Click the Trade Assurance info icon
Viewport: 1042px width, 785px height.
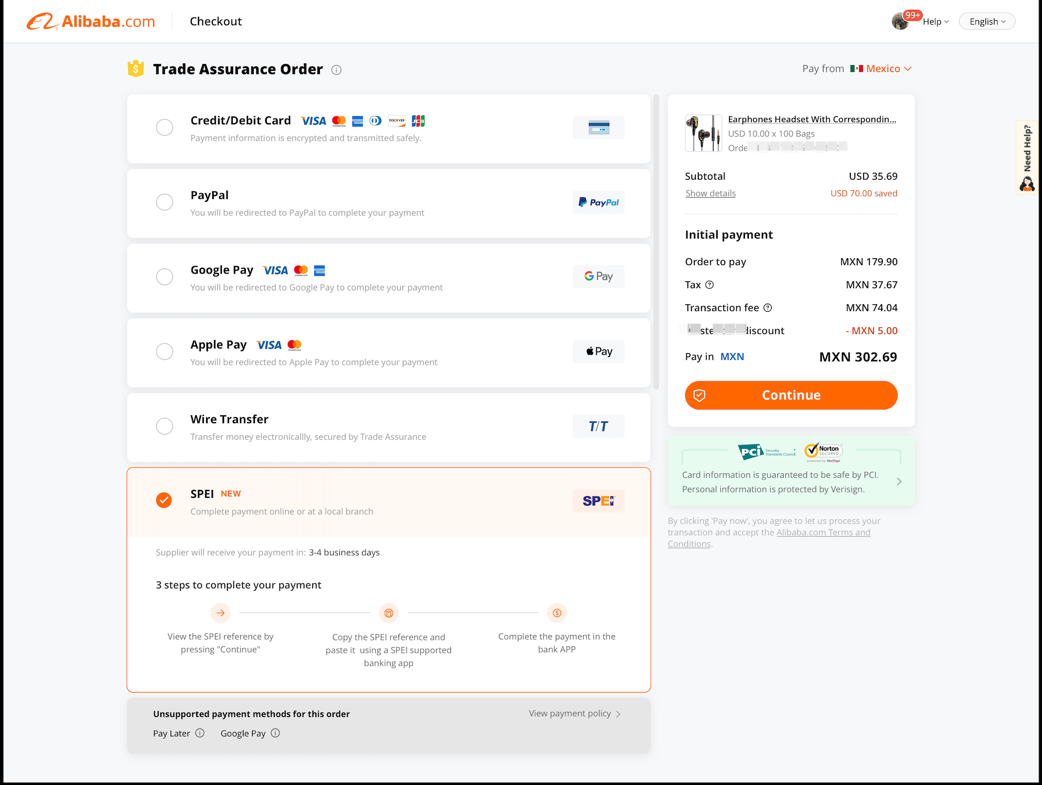click(x=336, y=70)
